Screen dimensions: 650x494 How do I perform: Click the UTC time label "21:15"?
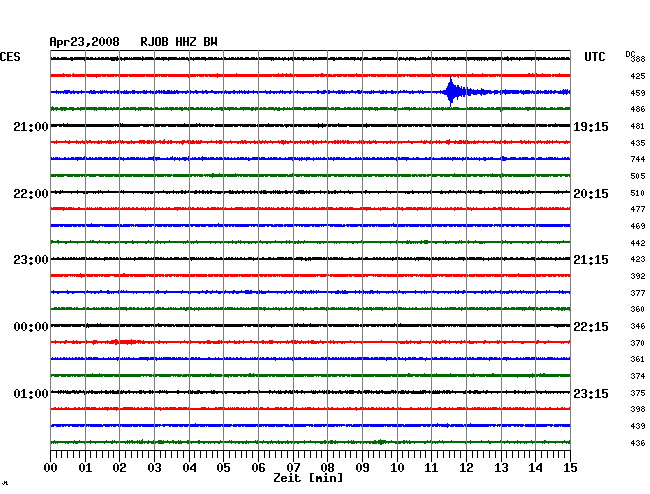[x=591, y=260]
